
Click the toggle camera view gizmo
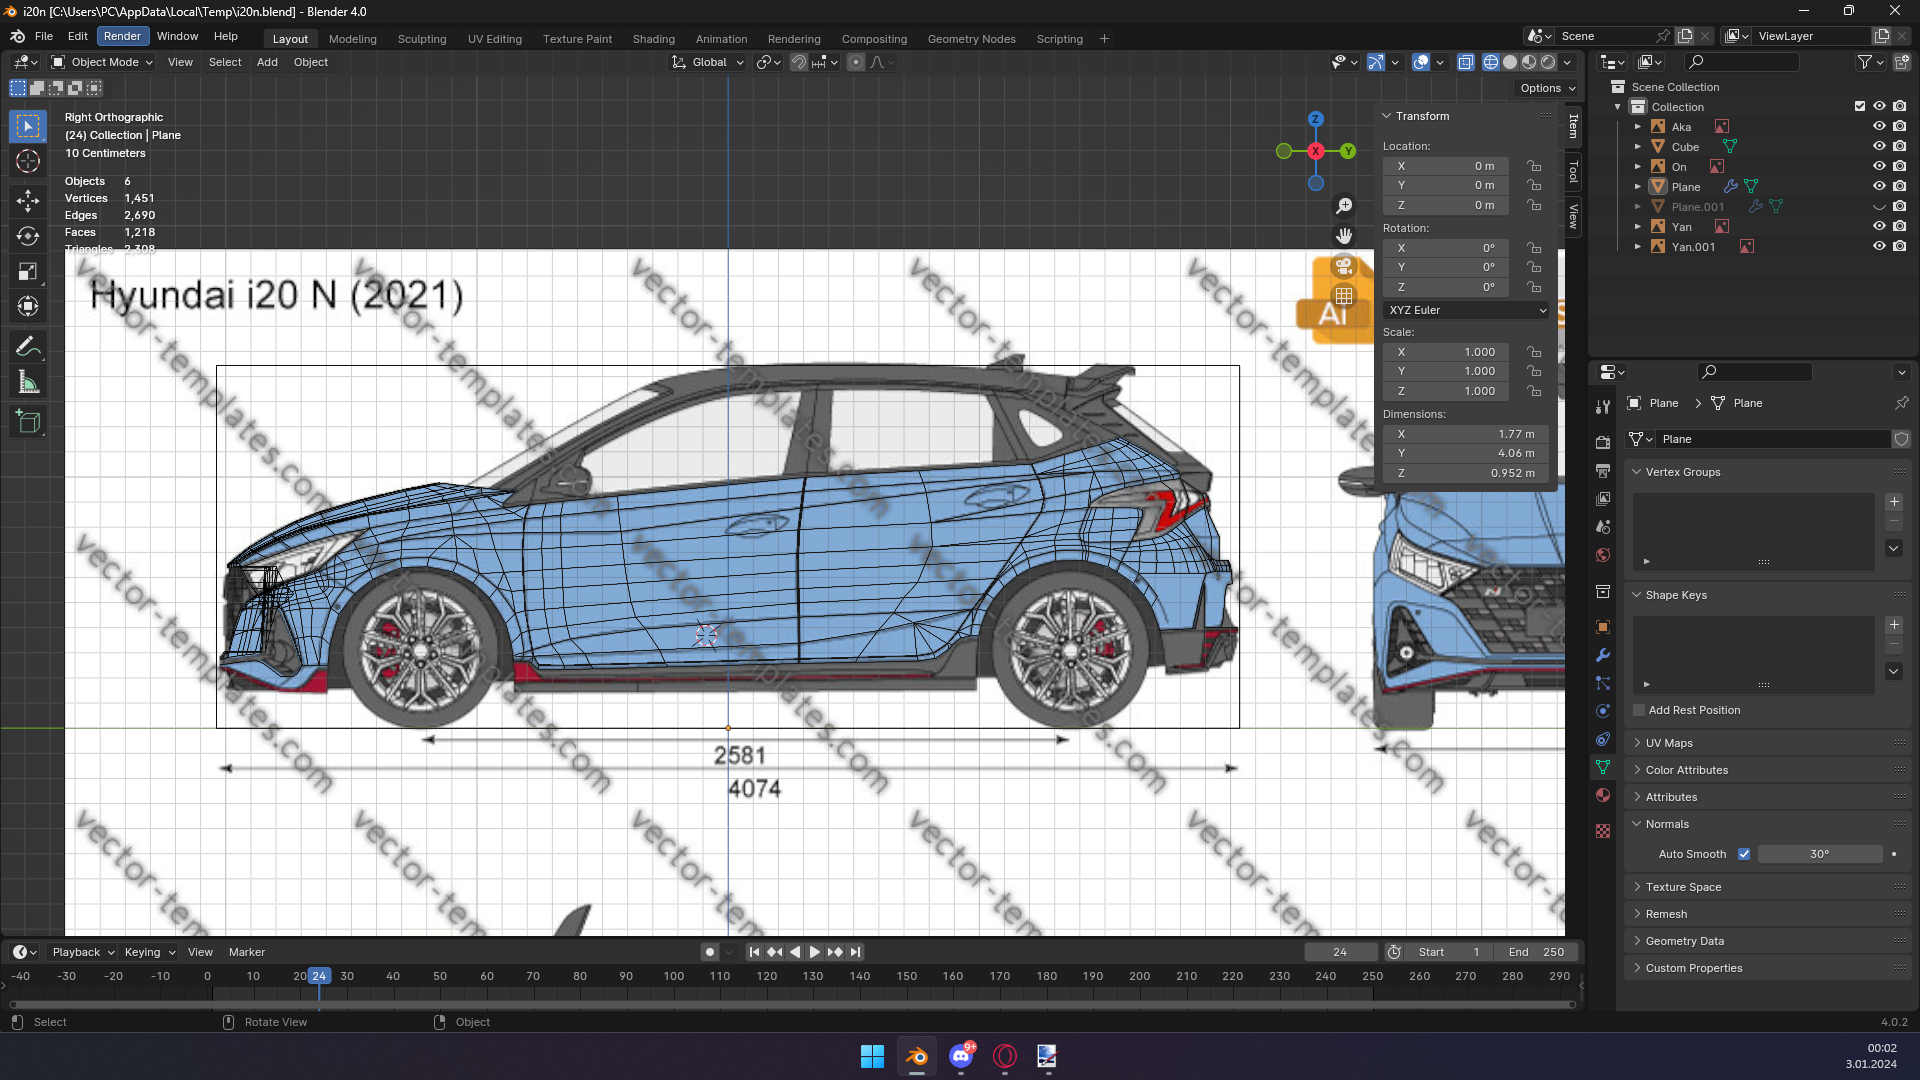tap(1344, 266)
